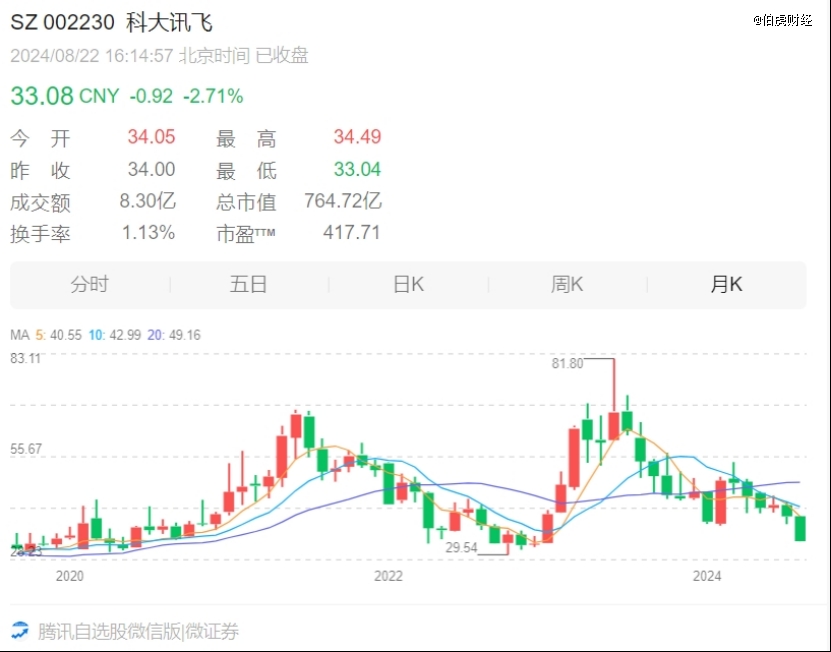Click the 2020 x-axis year label

click(70, 576)
